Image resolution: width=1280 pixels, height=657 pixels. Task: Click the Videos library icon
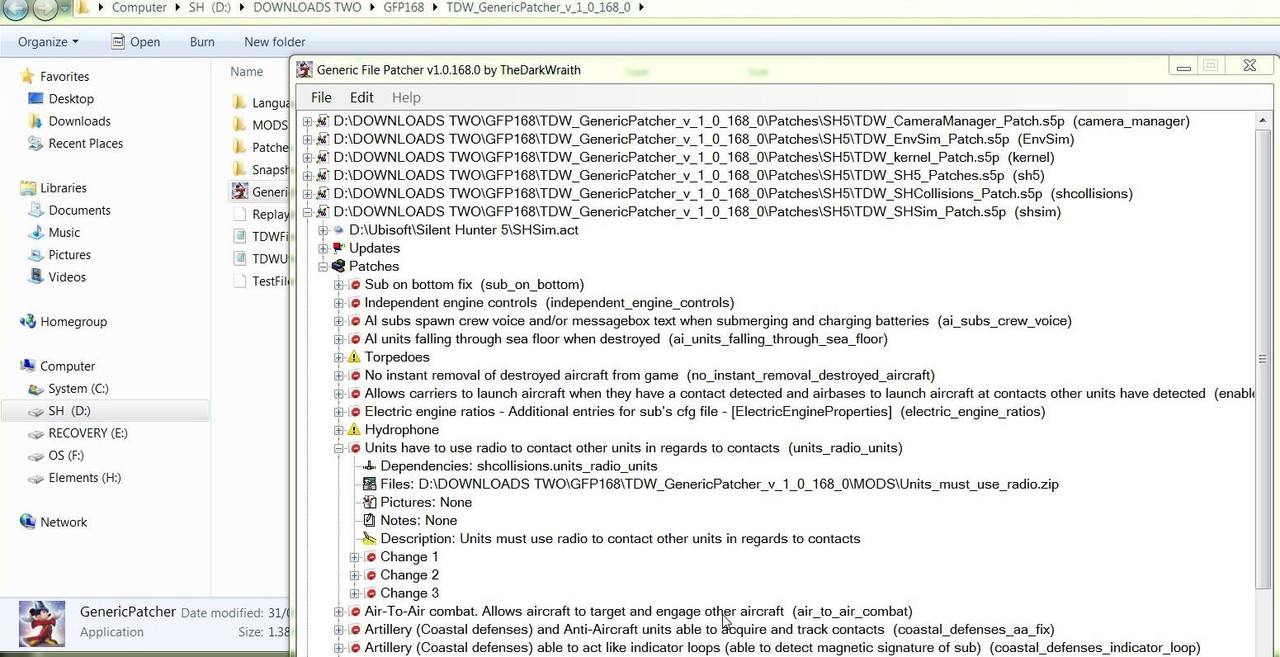pos(36,277)
